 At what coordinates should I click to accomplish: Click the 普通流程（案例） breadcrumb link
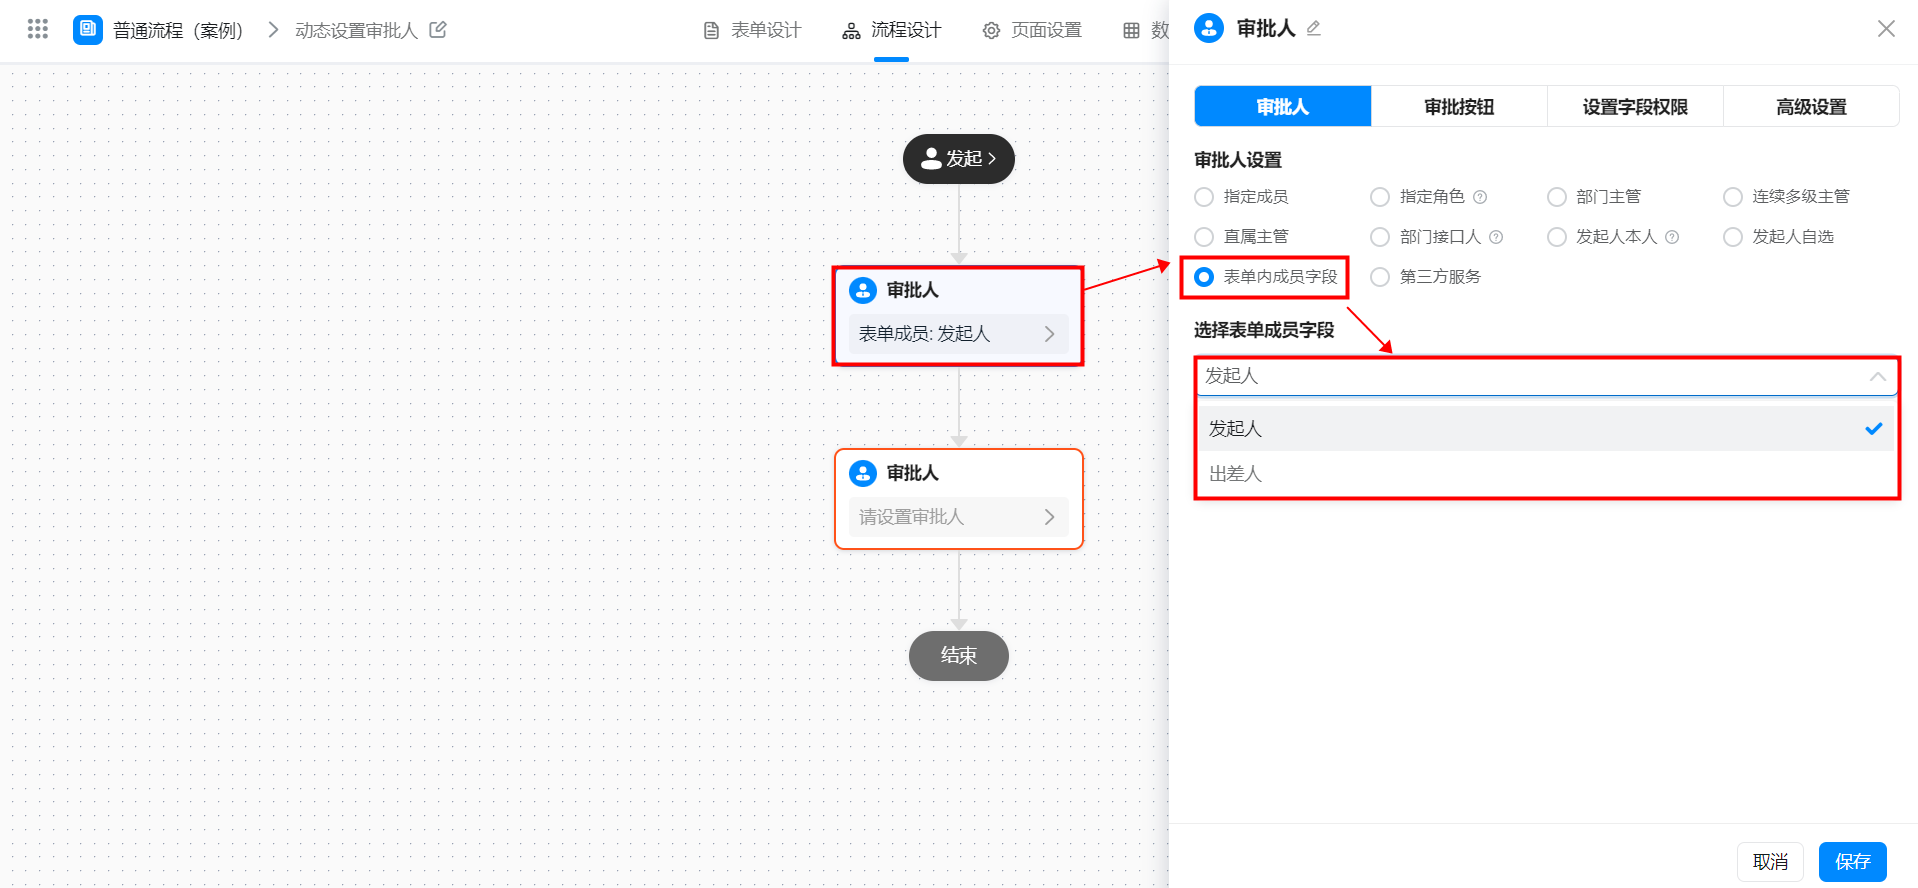[178, 30]
